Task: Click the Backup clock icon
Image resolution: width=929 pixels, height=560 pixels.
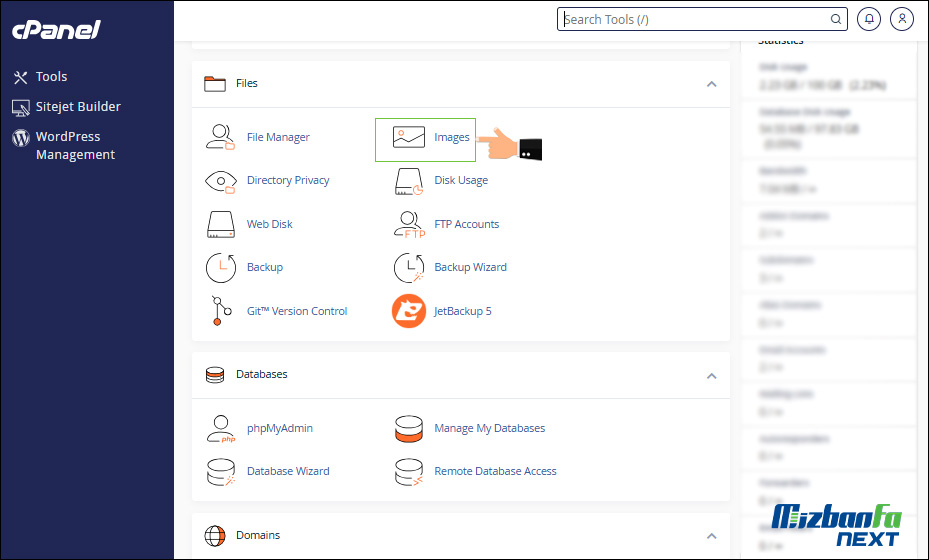Action: coord(220,268)
